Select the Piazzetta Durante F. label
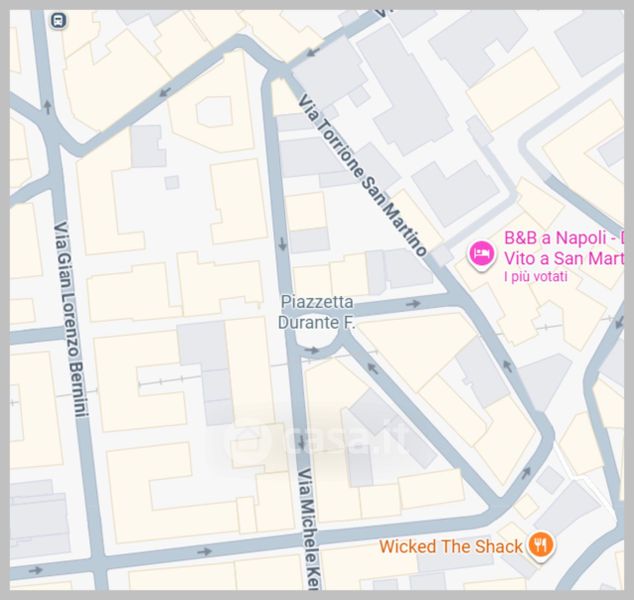This screenshot has height=600, width=634. coord(317,312)
